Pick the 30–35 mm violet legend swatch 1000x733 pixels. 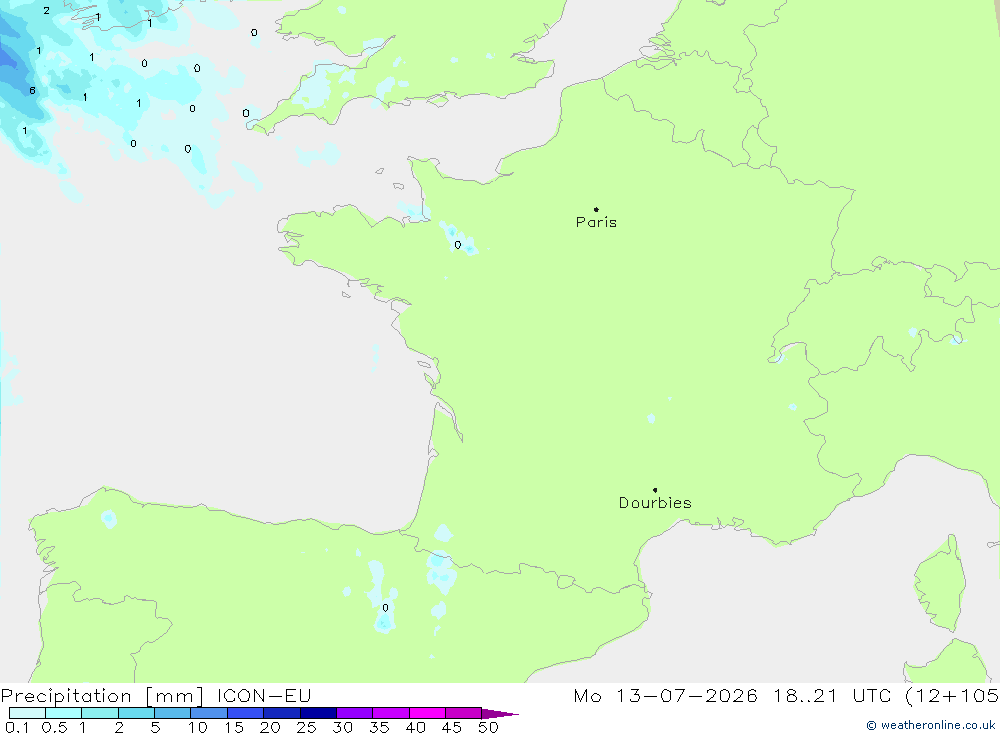tap(355, 713)
